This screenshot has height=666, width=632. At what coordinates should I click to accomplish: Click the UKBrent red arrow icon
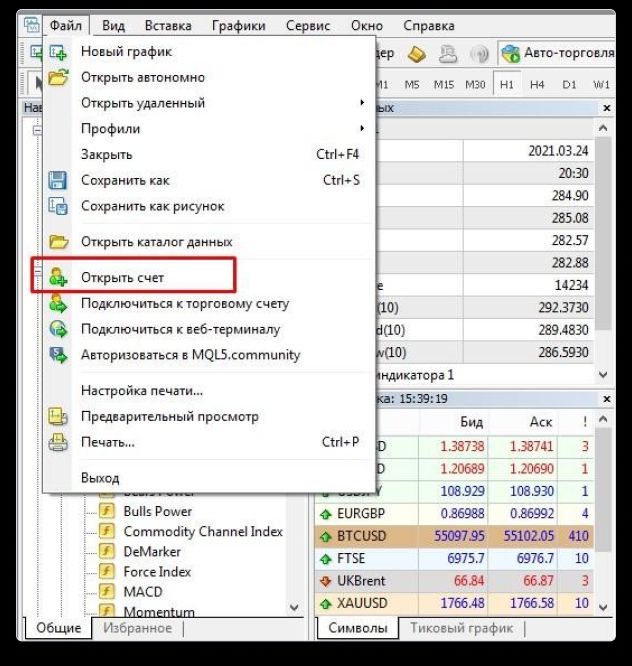coord(326,581)
